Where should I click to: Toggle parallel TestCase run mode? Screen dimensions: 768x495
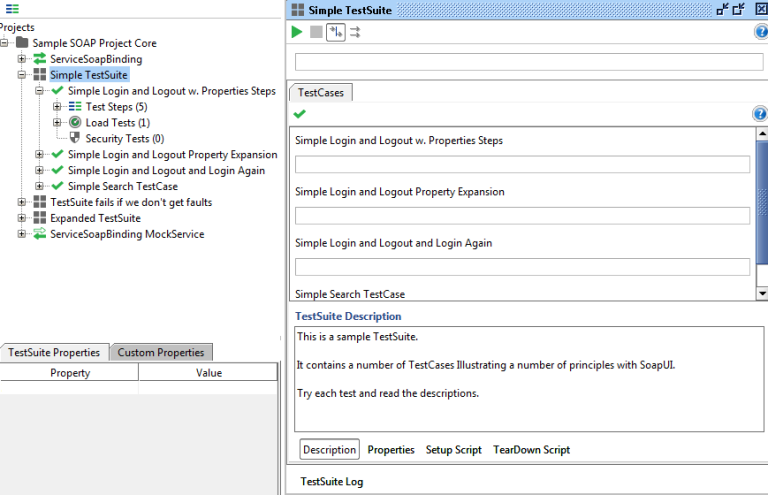[355, 33]
